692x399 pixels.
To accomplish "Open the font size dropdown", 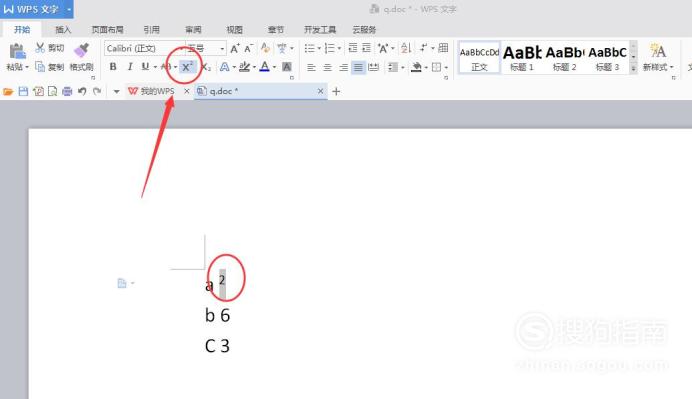I will (x=206, y=48).
